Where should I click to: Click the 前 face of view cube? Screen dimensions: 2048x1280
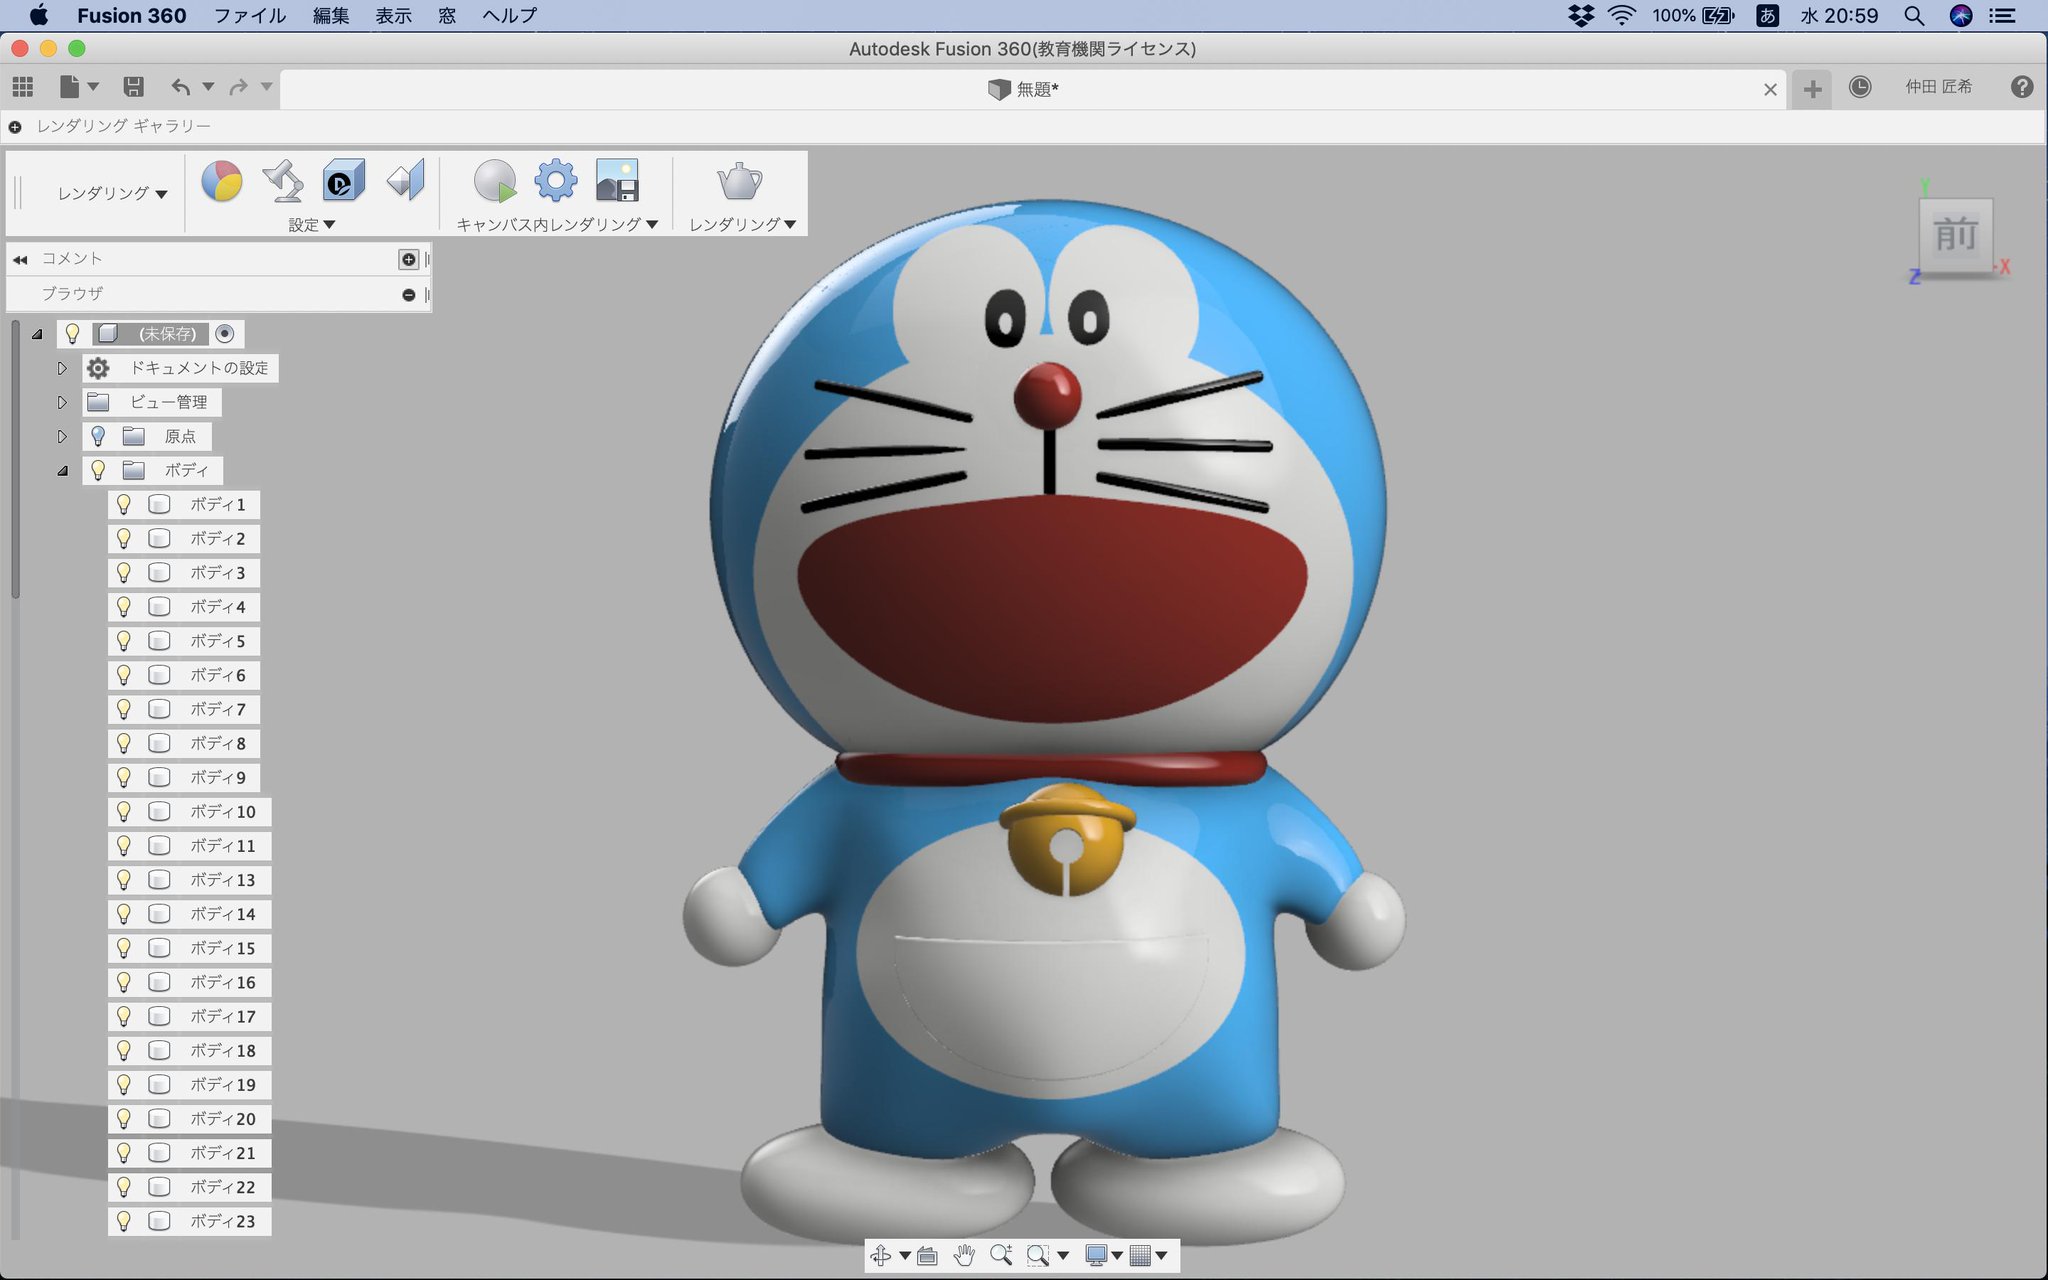[1955, 236]
